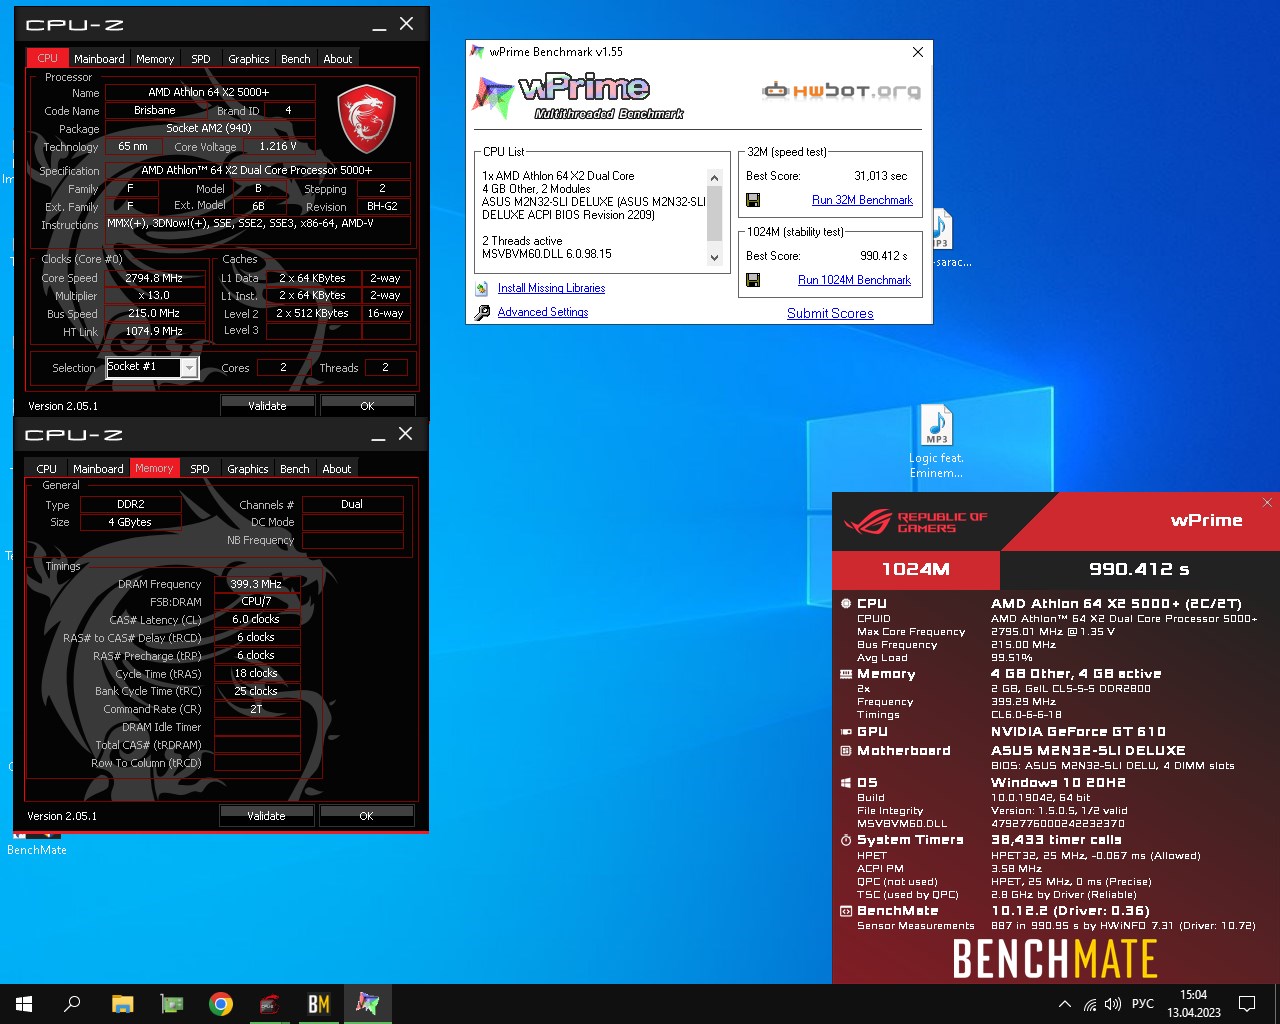Switch to SPD tab in top CPU-Z window
This screenshot has height=1024, width=1280.
pos(201,59)
